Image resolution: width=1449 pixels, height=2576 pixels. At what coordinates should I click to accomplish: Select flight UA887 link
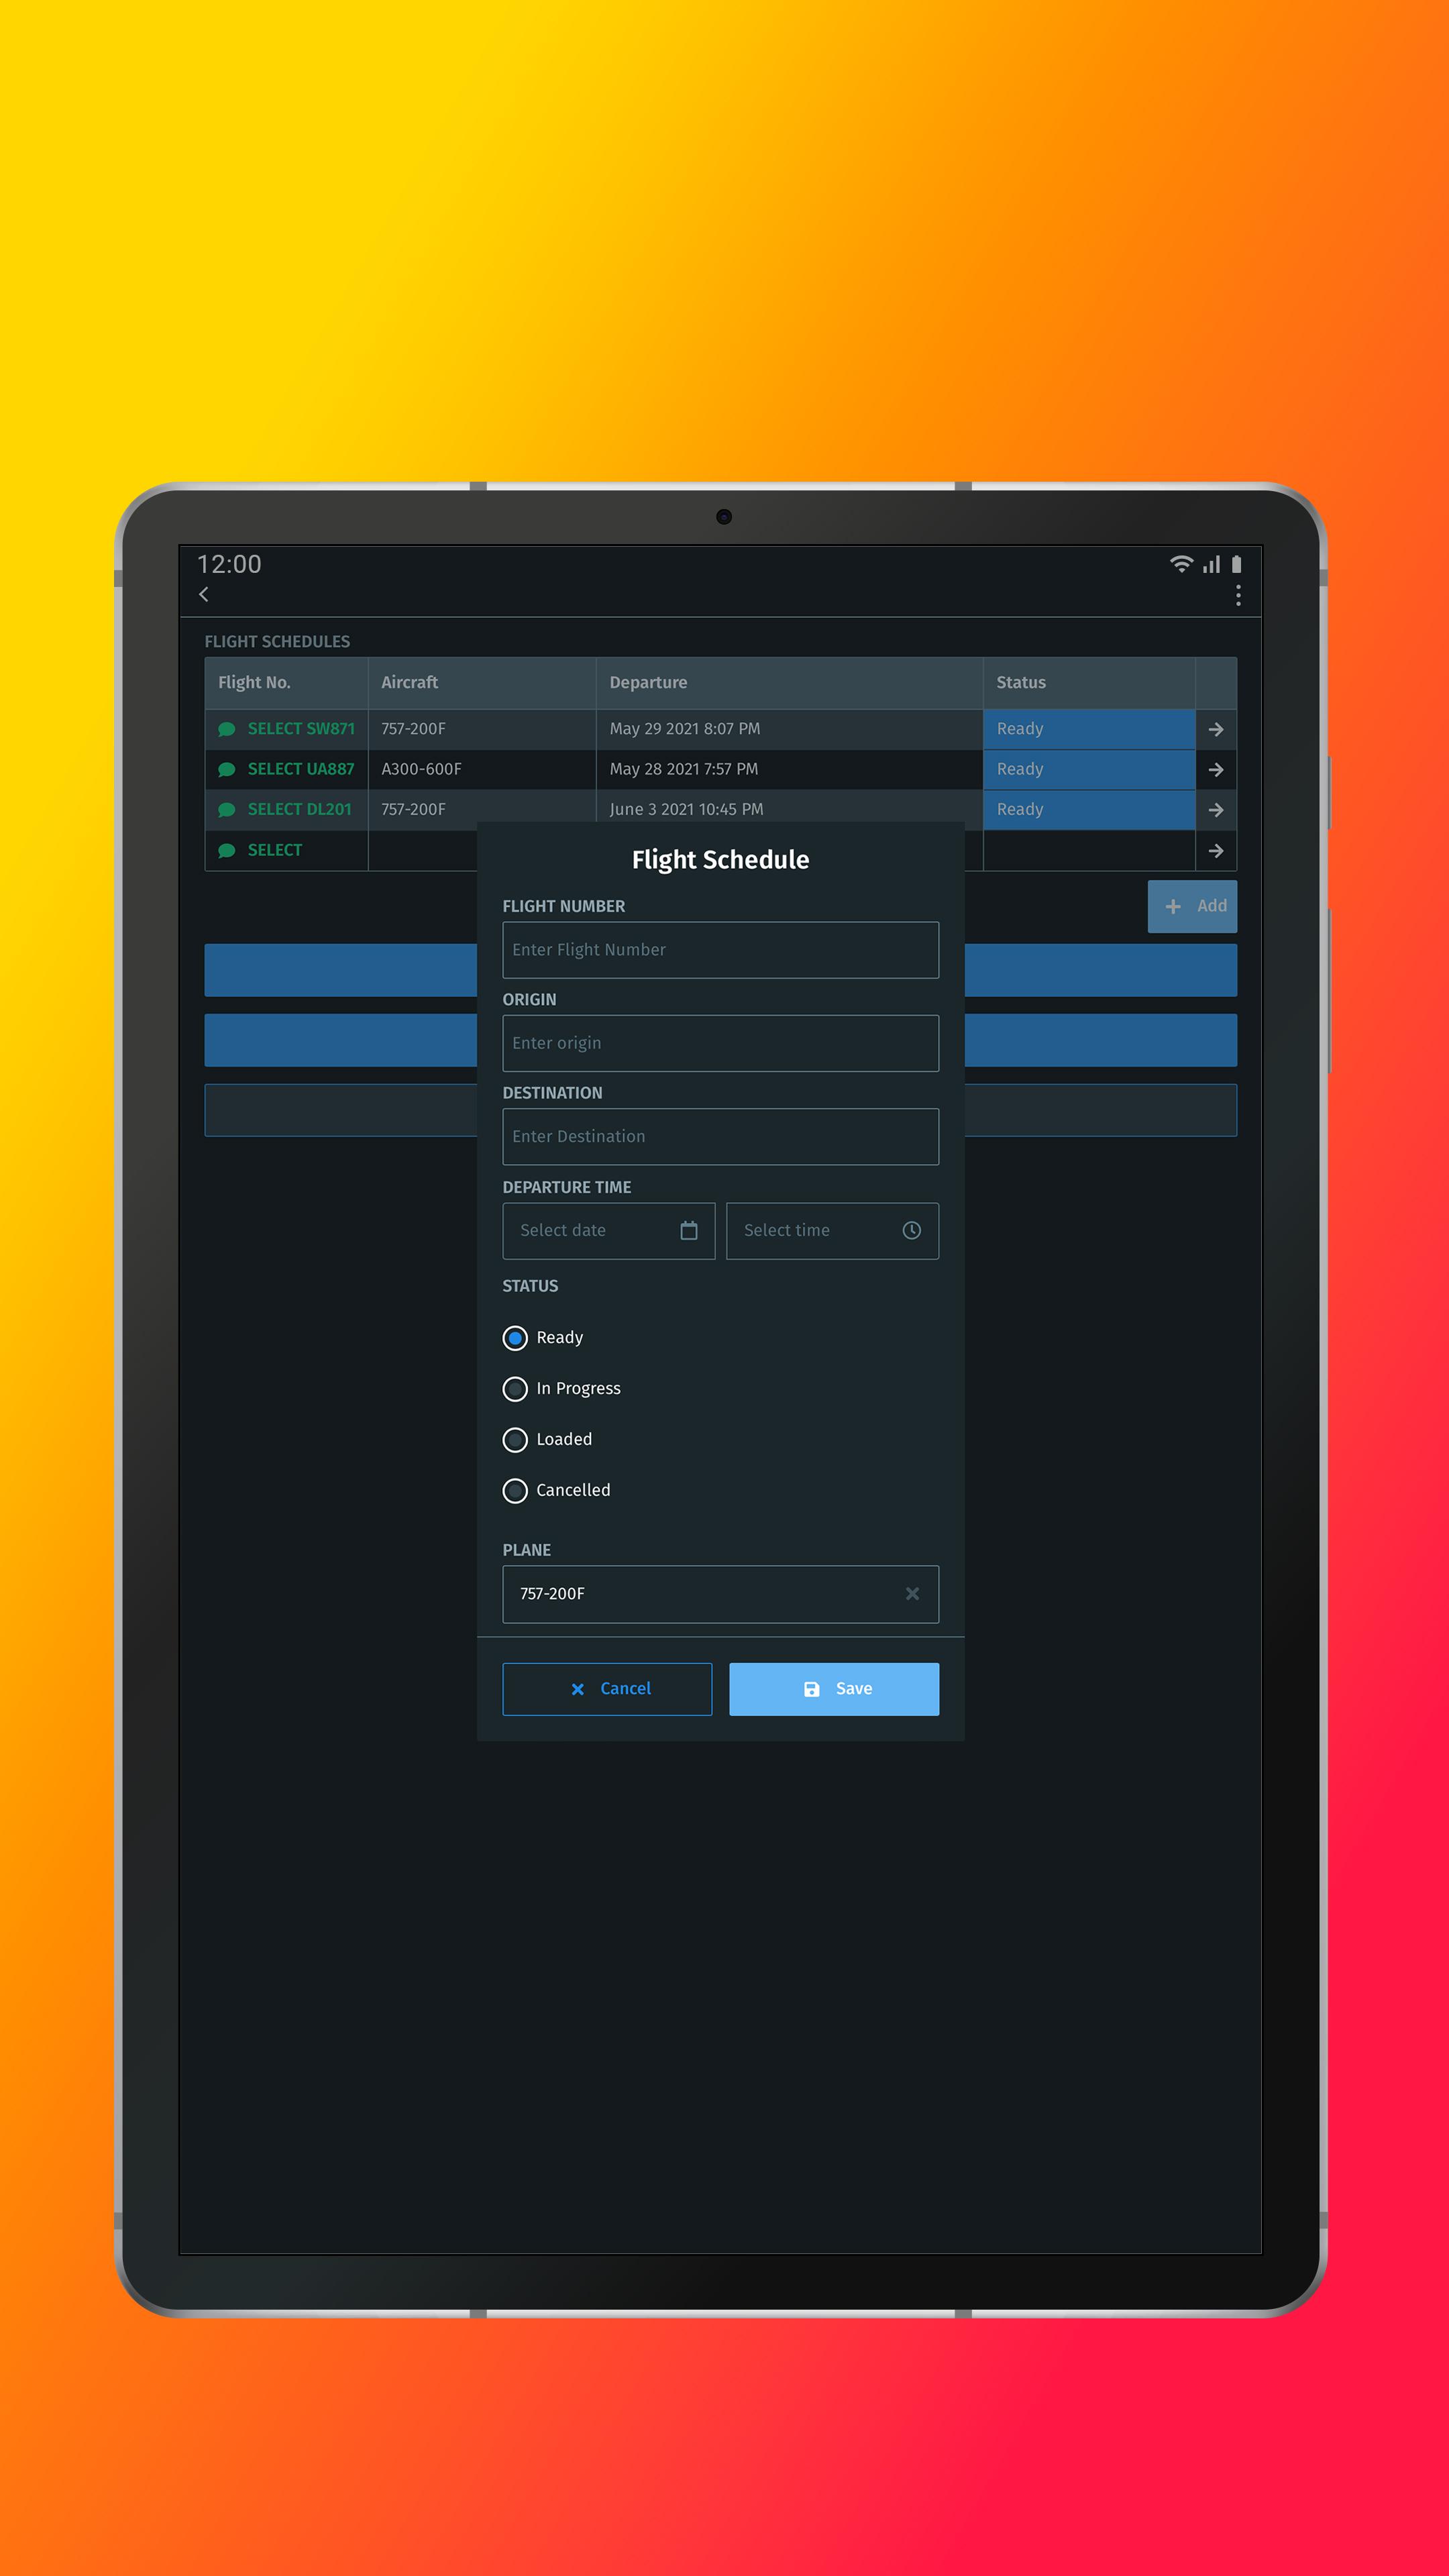click(301, 769)
